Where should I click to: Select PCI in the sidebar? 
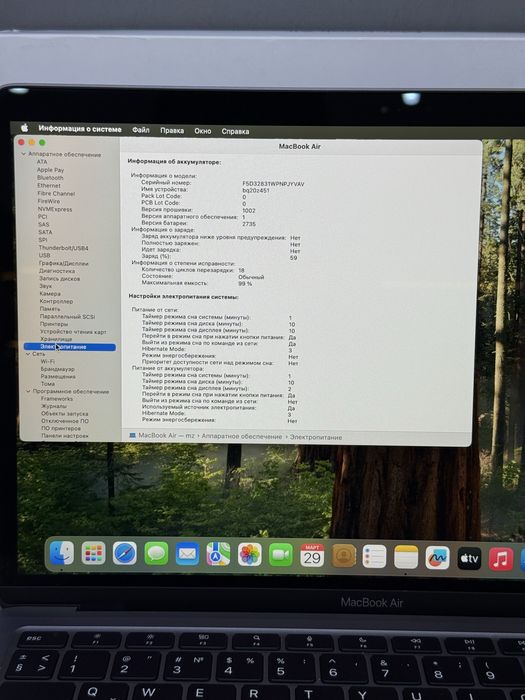42,217
